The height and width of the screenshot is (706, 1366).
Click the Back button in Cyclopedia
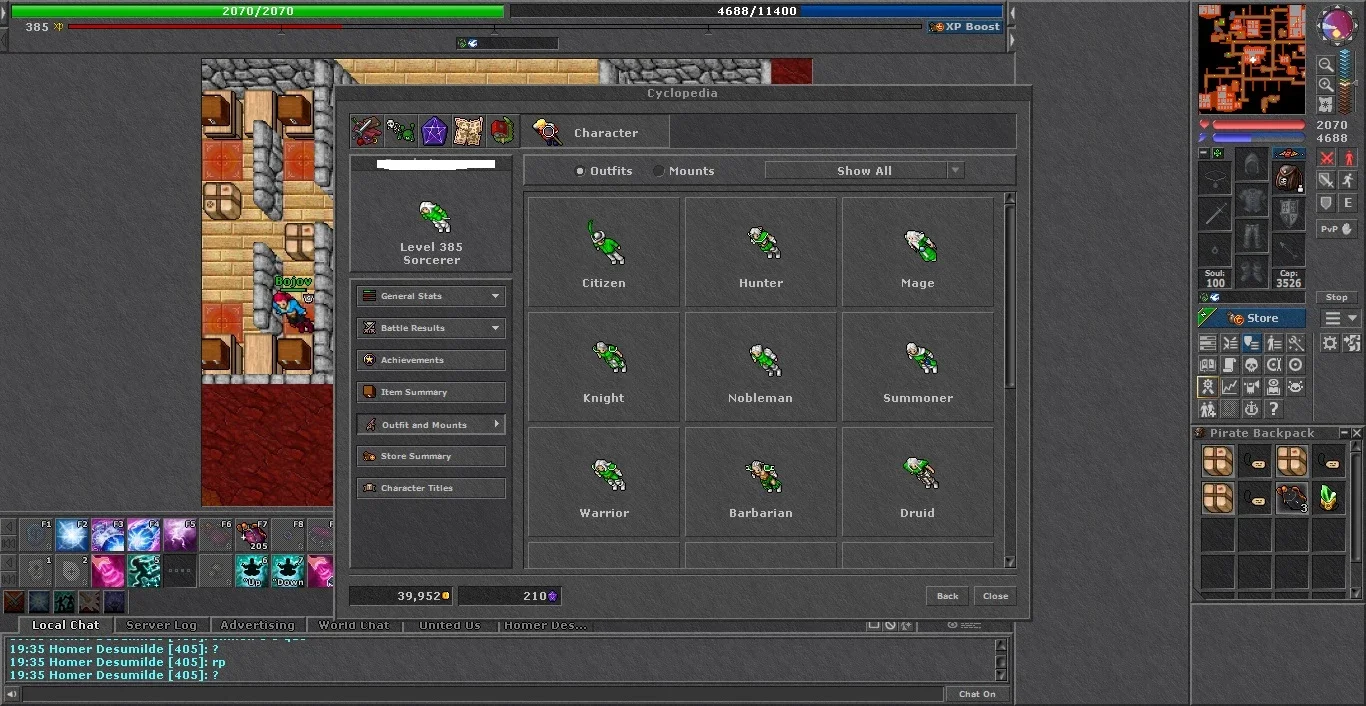[x=948, y=596]
